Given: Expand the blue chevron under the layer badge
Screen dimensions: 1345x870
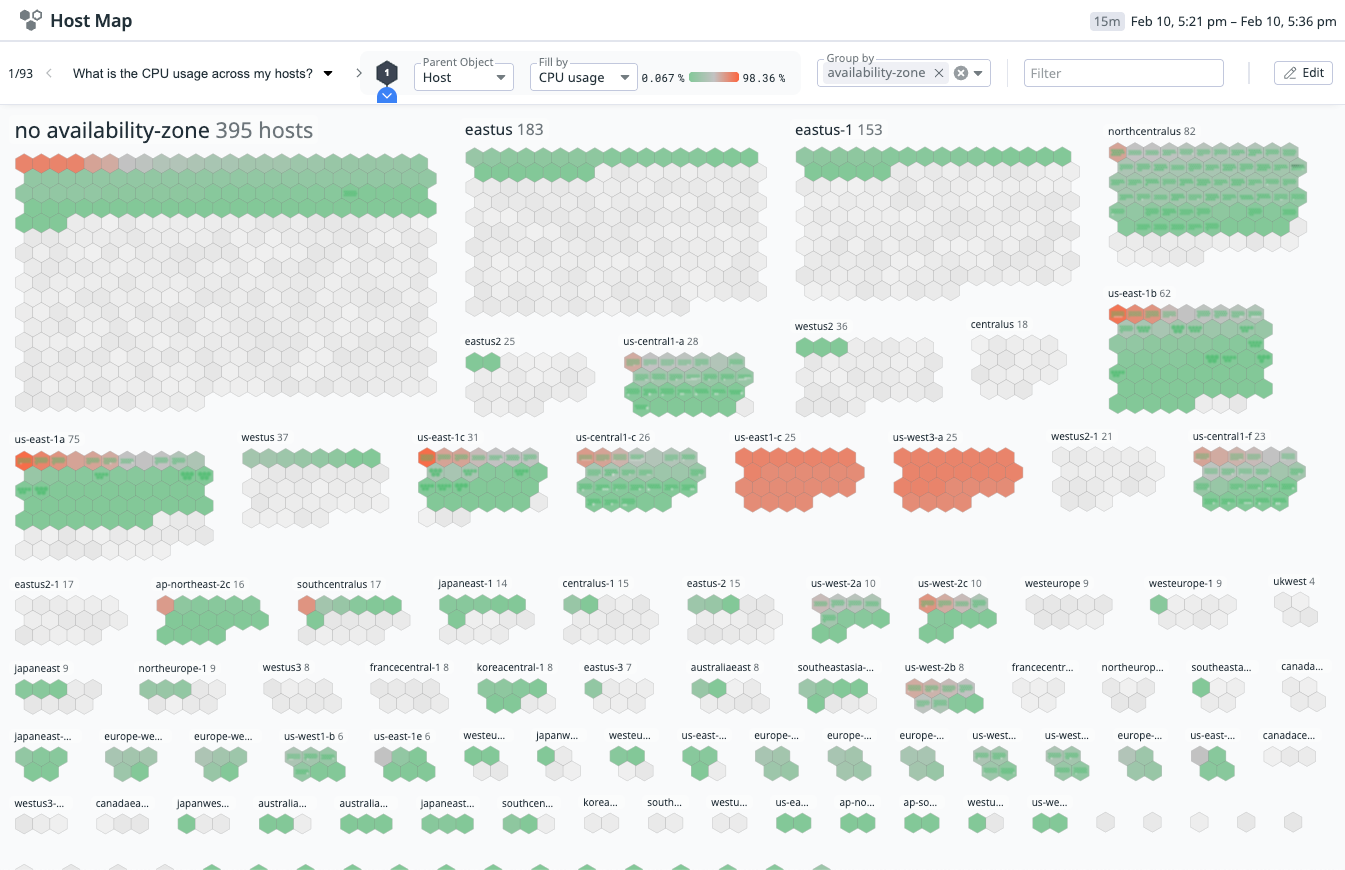Looking at the screenshot, I should 387,96.
